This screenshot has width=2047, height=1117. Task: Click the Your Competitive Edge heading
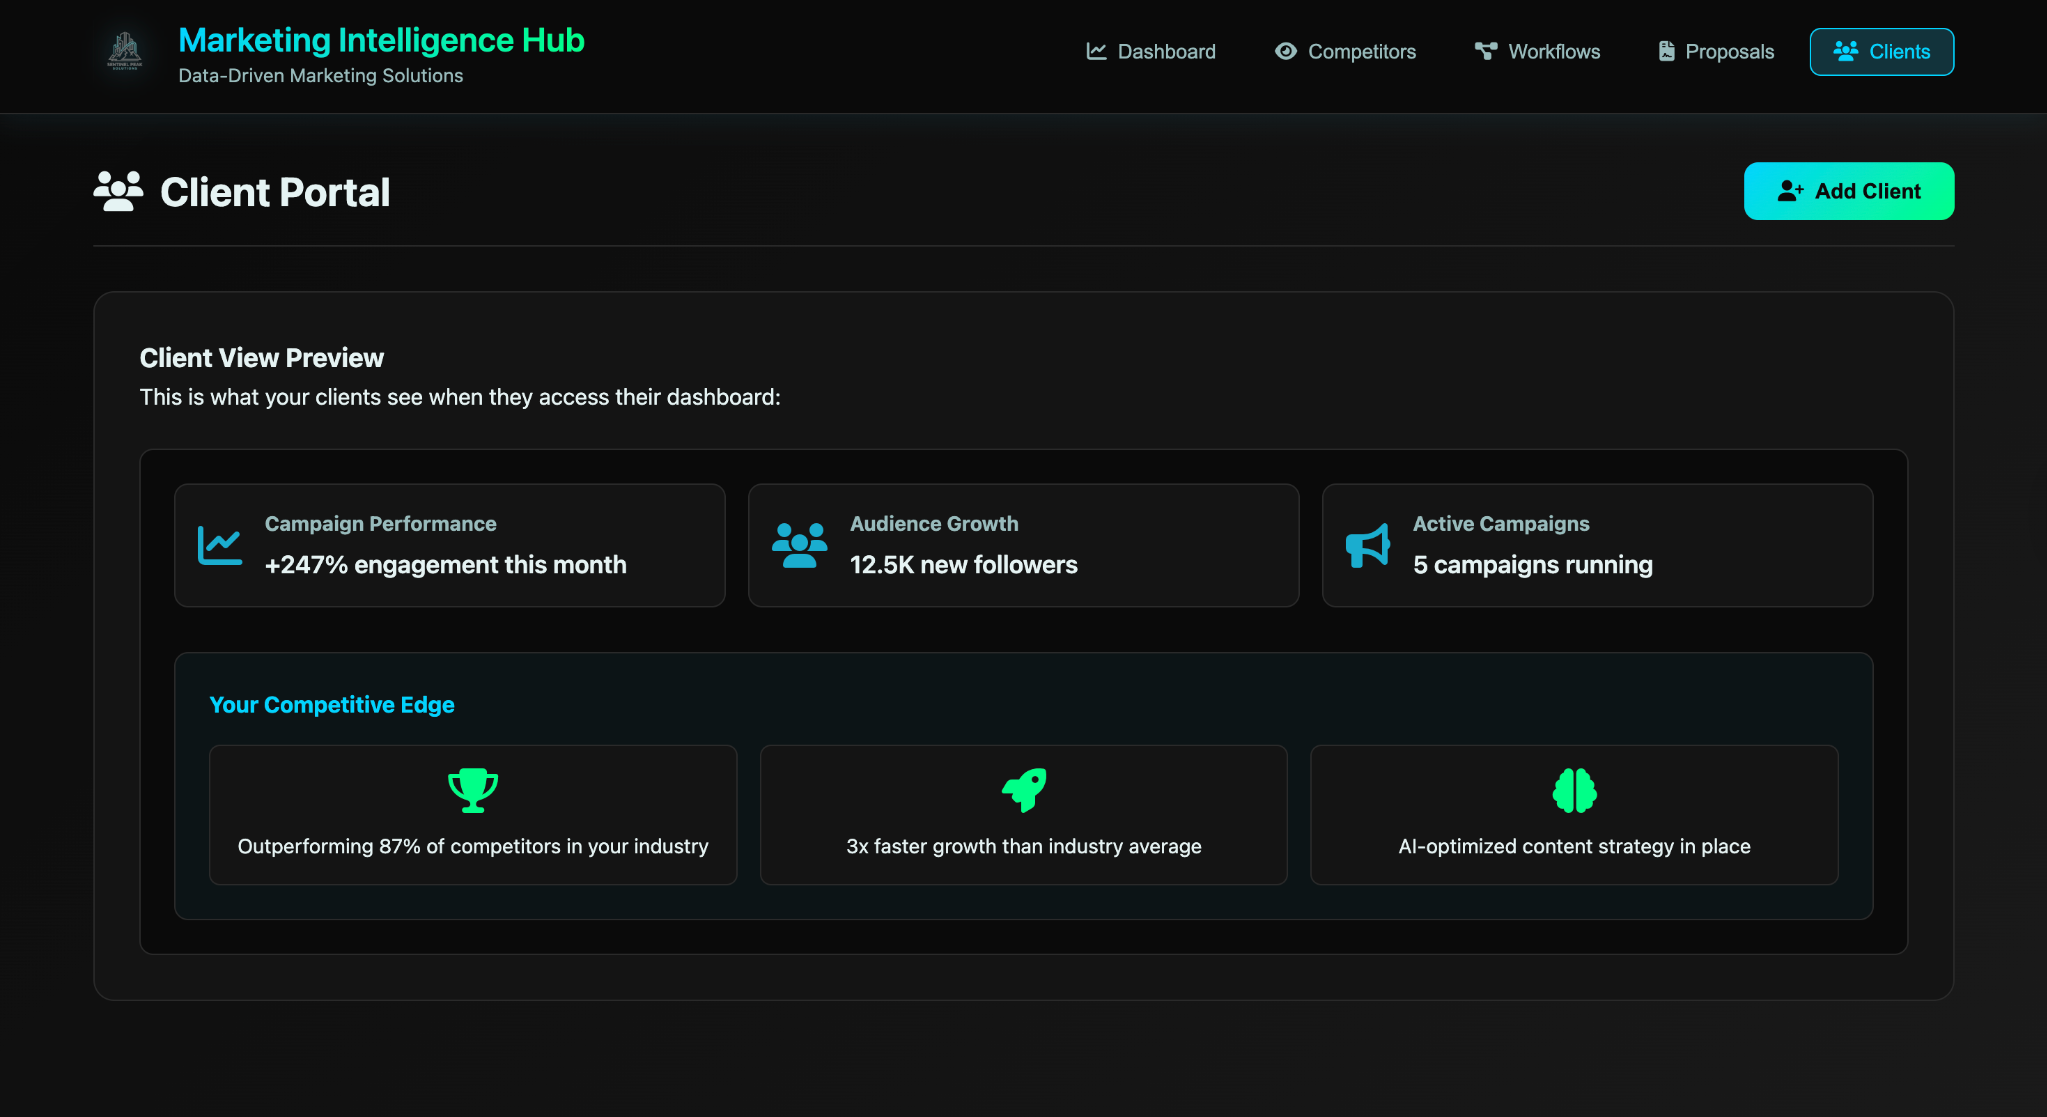(x=332, y=705)
